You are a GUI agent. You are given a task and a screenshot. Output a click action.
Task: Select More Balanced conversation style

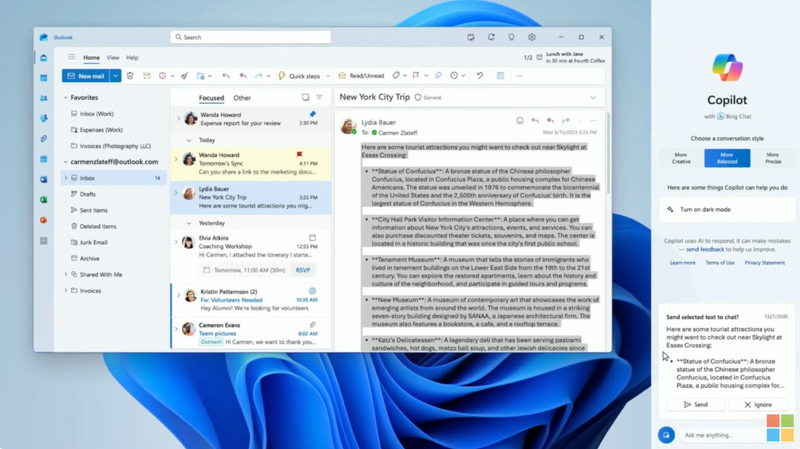click(727, 158)
